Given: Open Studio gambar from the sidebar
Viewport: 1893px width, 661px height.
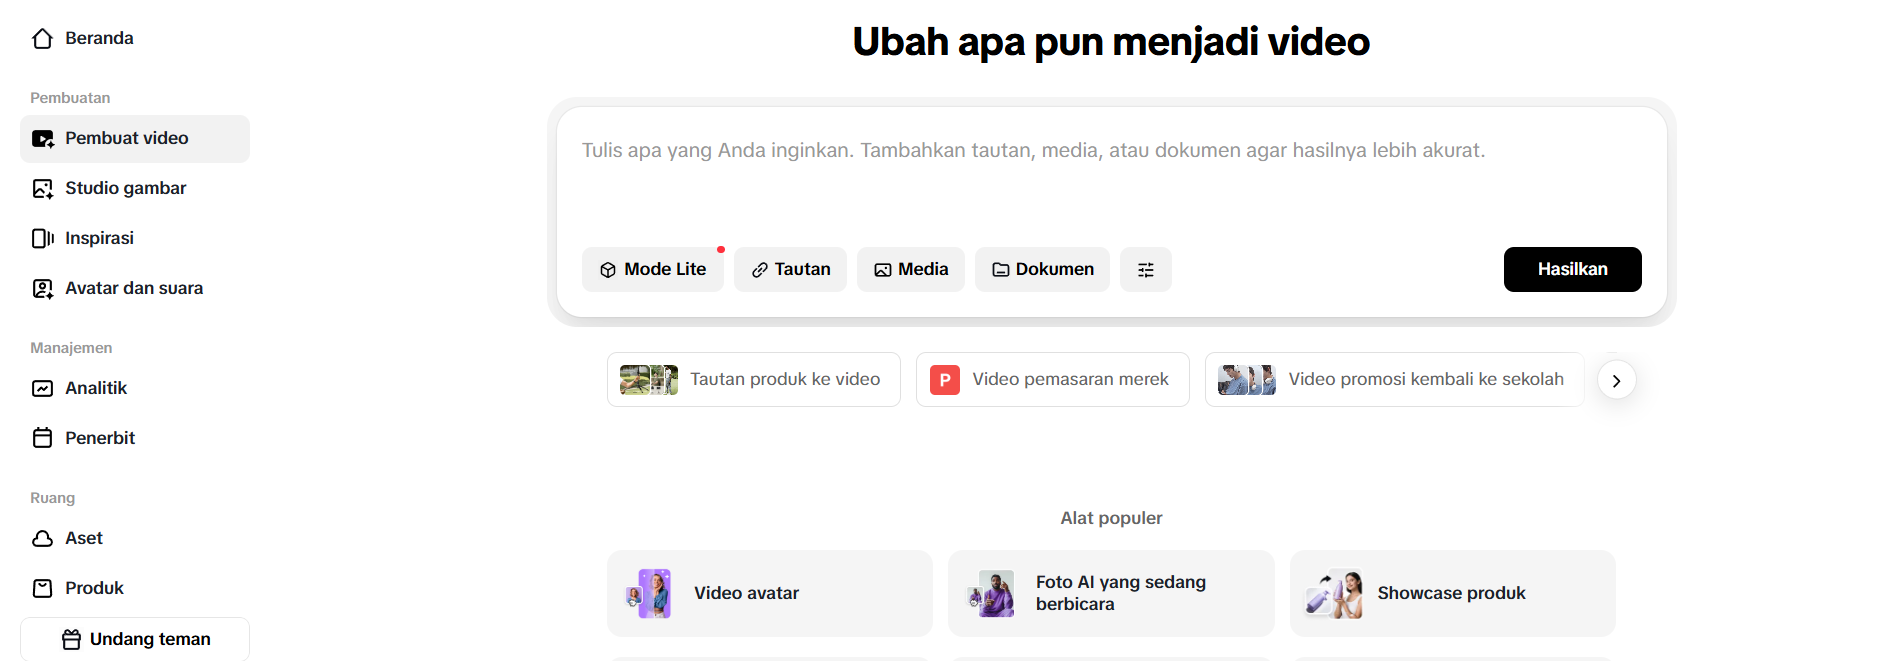Looking at the screenshot, I should [125, 188].
